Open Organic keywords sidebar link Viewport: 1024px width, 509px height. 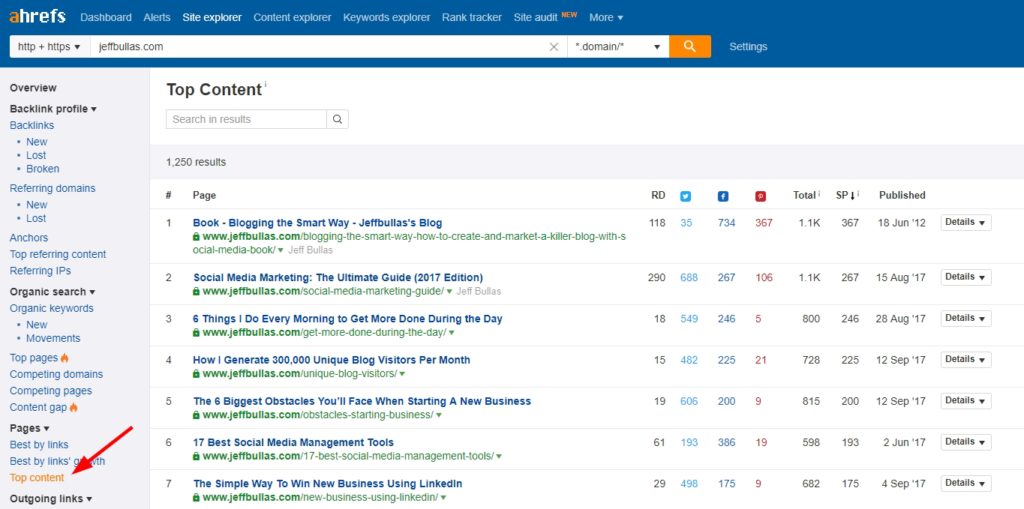[52, 308]
